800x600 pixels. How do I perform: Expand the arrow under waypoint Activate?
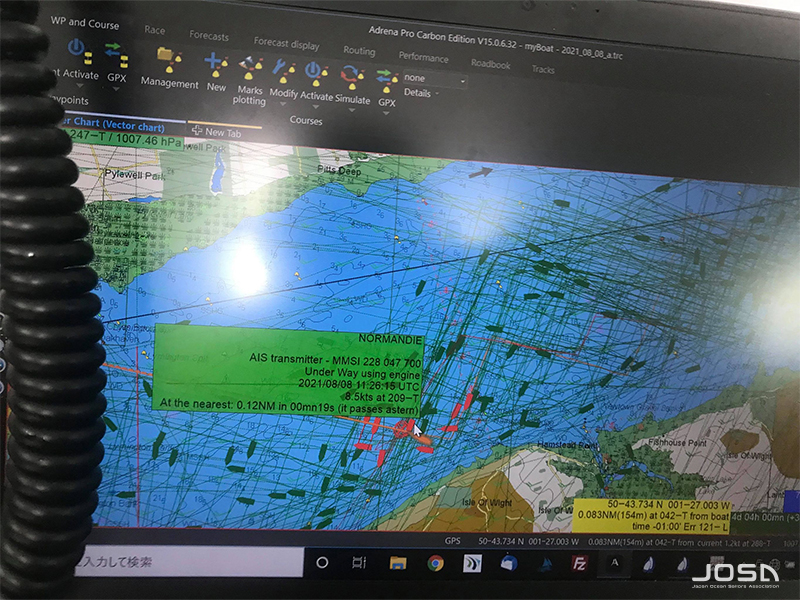(x=80, y=85)
